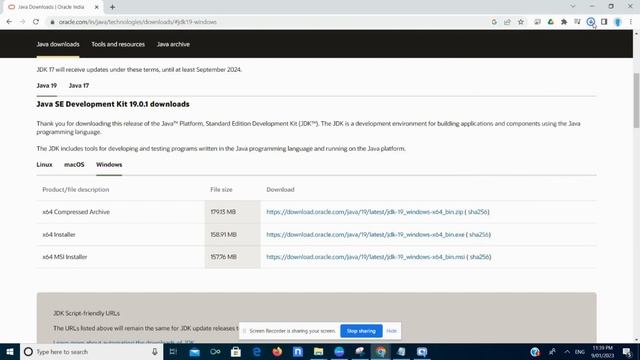
Task: Select the Windows platform tab
Action: pos(109,164)
